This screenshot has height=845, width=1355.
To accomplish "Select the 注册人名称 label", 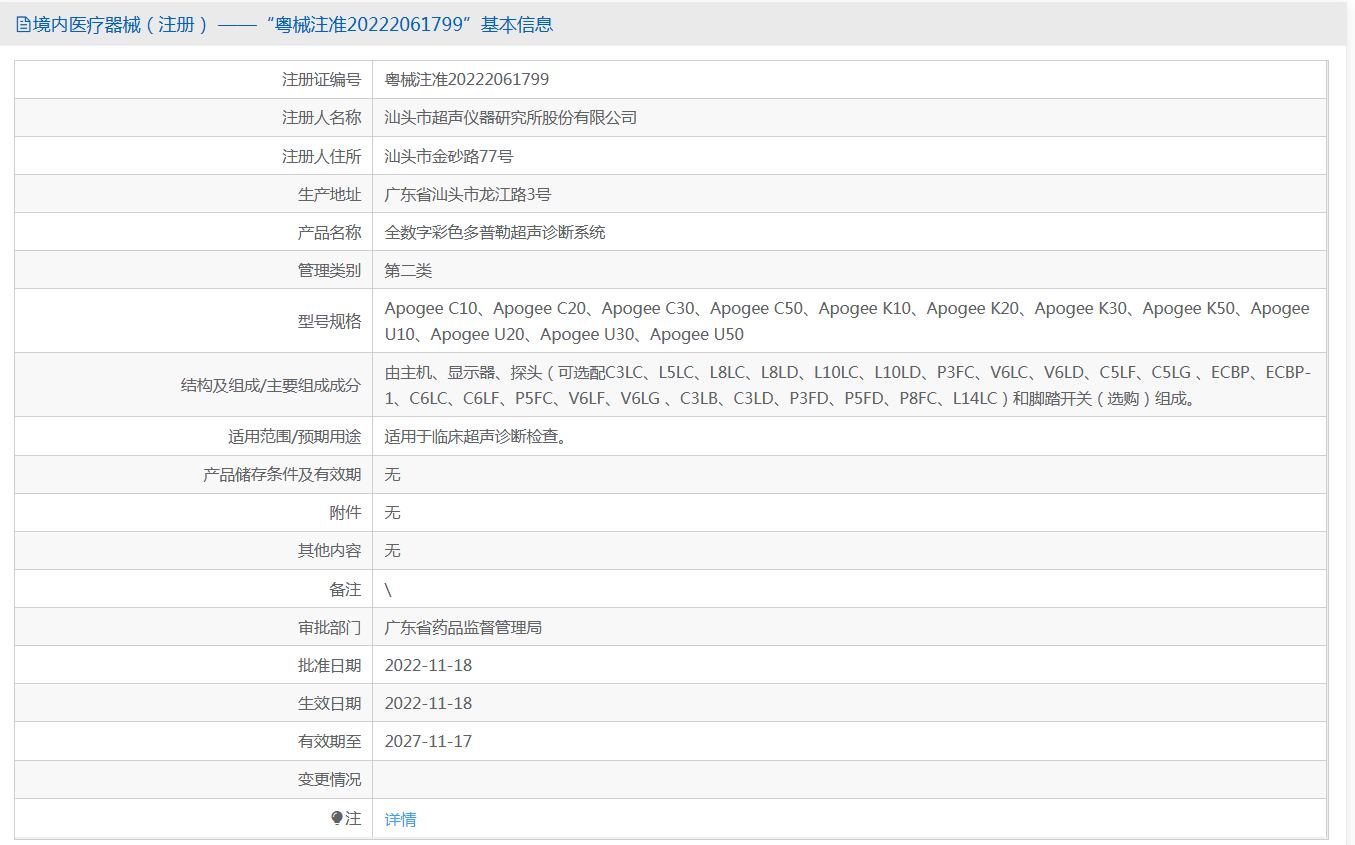I will pos(321,118).
